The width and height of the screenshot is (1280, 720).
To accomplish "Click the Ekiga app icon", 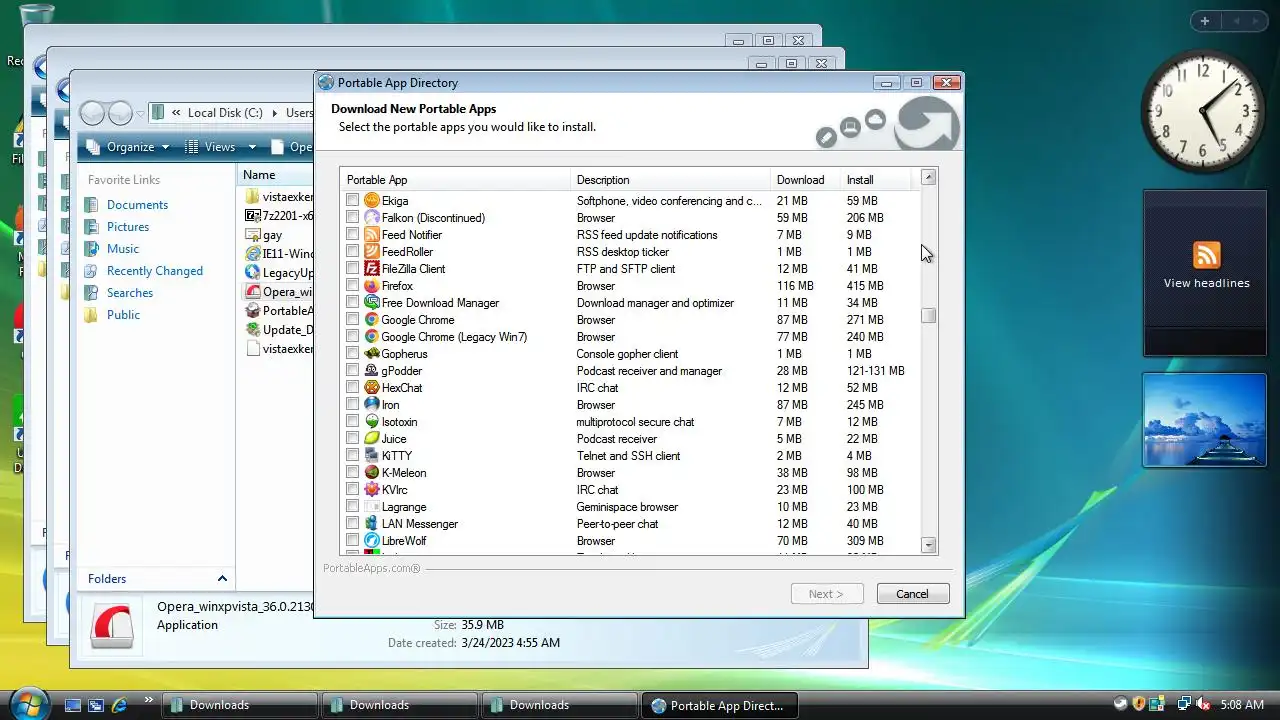I will coord(372,201).
